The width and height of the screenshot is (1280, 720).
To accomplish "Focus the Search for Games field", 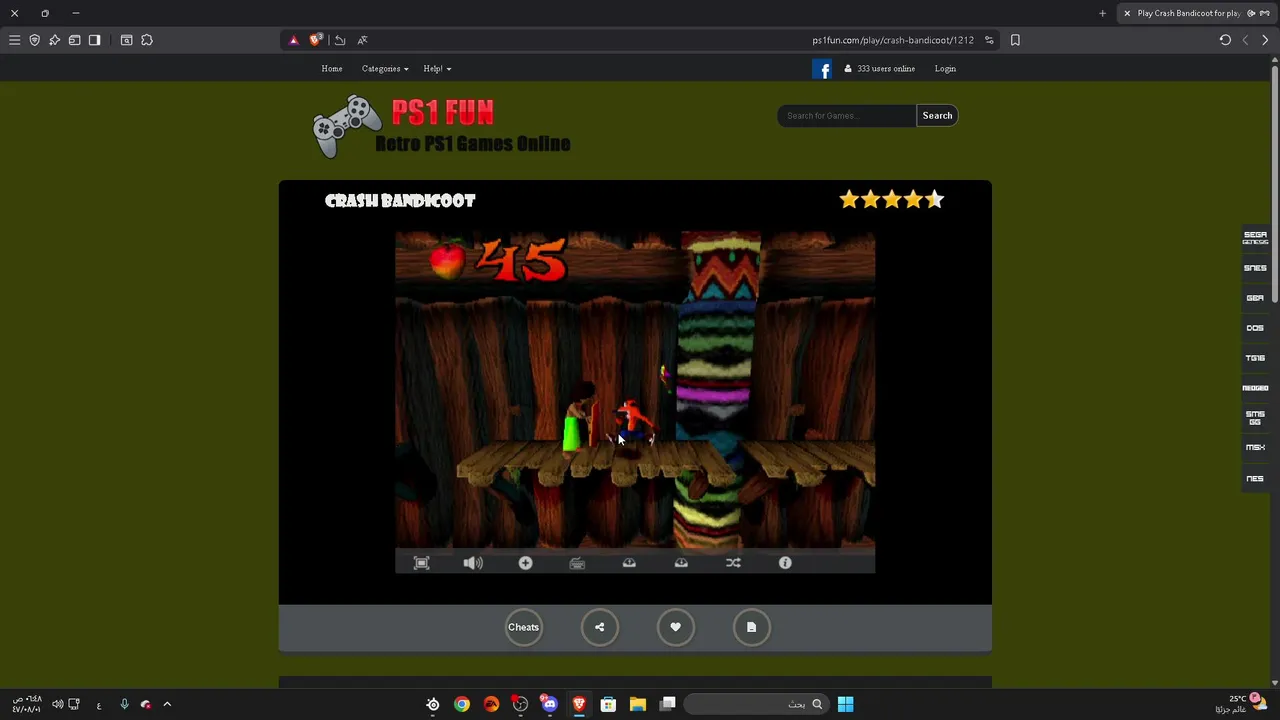I will click(x=847, y=116).
